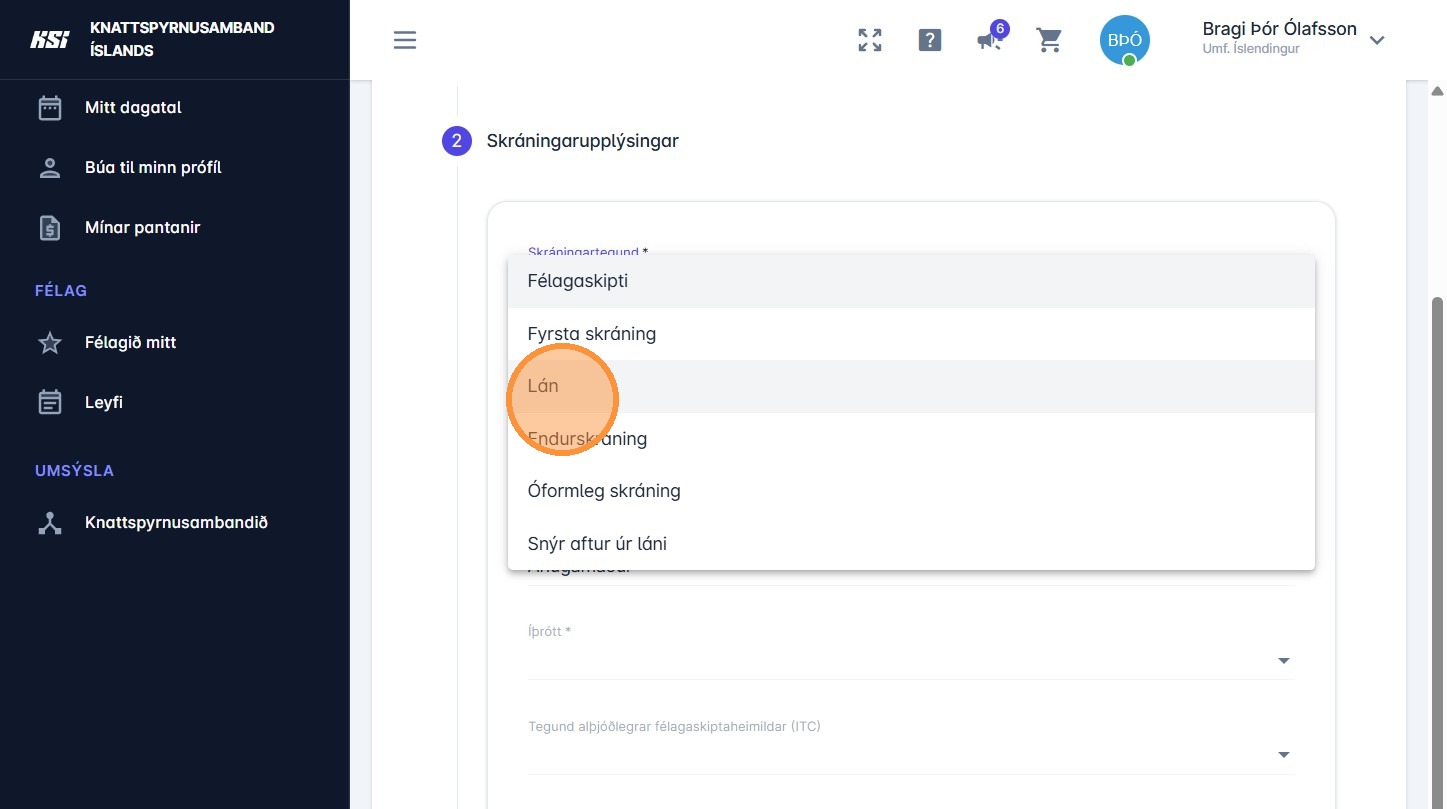Select the Lán option
This screenshot has height=809, width=1447.
pyautogui.click(x=911, y=386)
